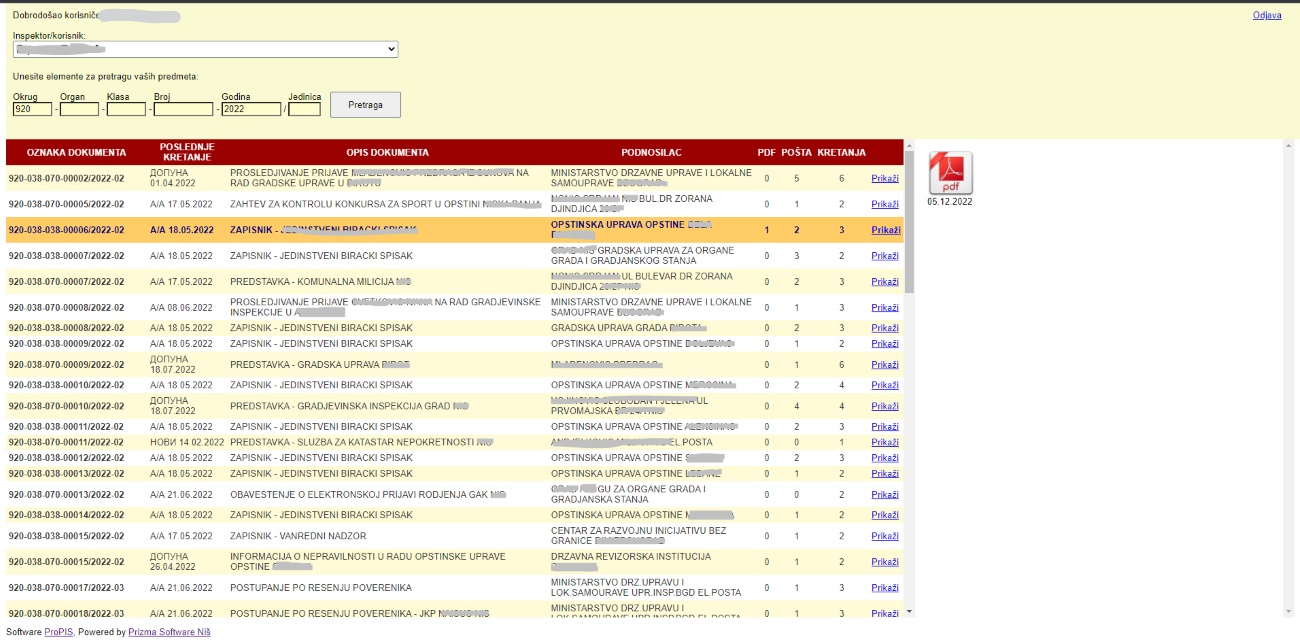Click description PREDSTAVKA - KOMUNALNA MILICIJA
The width and height of the screenshot is (1300, 640).
pos(321,282)
